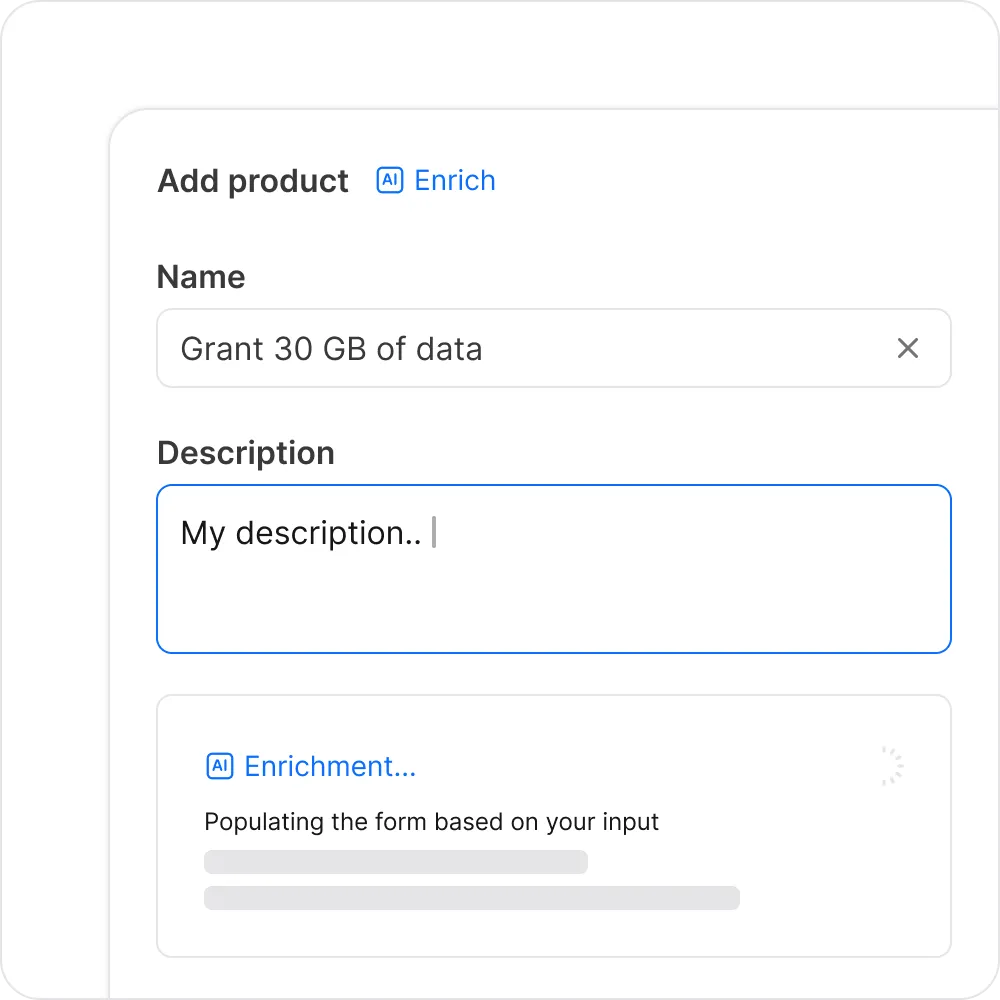Clear the Name field with the X icon

pyautogui.click(x=907, y=348)
